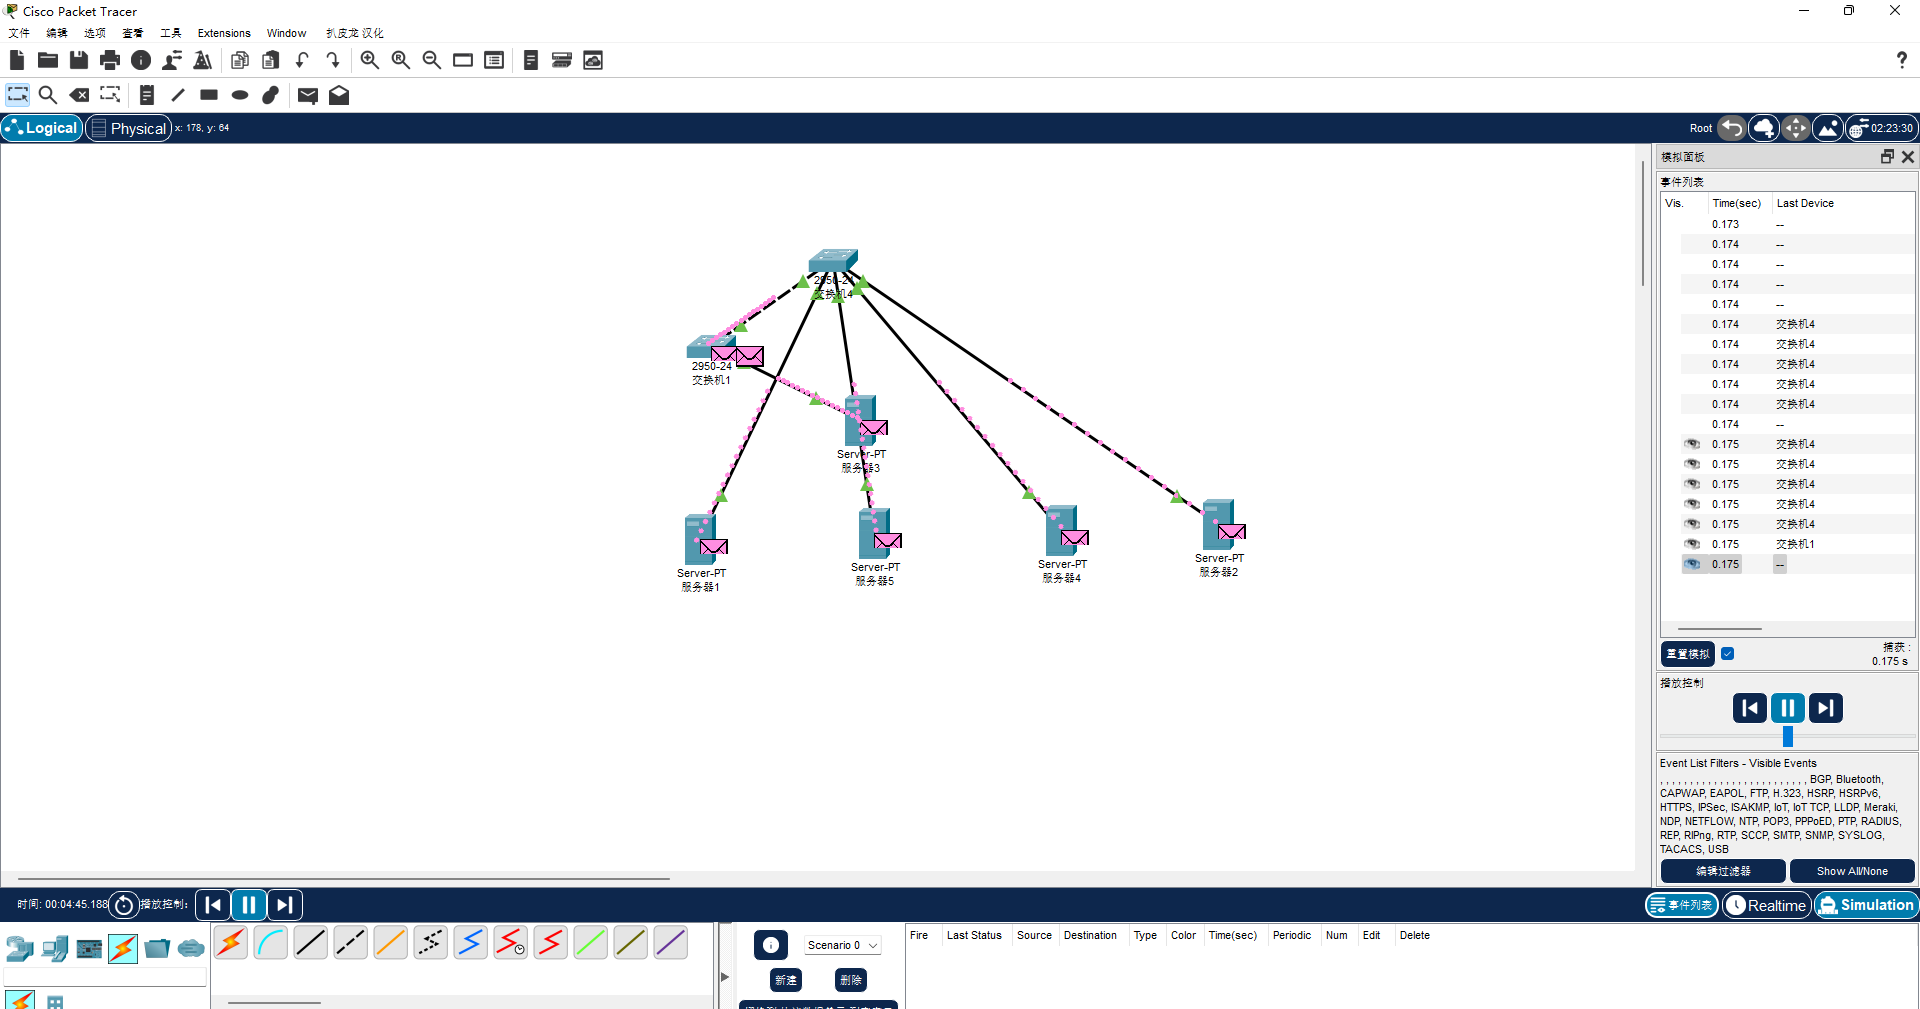Click the 服务器2 server on canvas
This screenshot has height=1009, width=1920.
[x=1220, y=524]
